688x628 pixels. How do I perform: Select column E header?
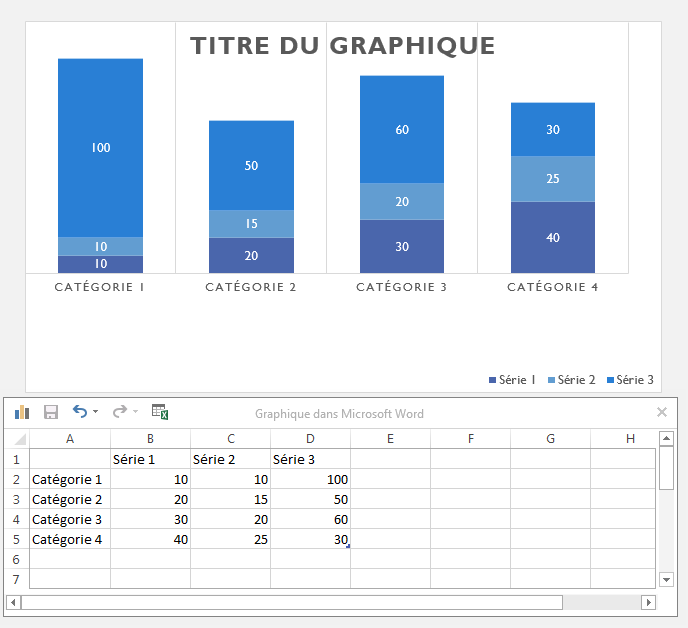click(x=390, y=438)
